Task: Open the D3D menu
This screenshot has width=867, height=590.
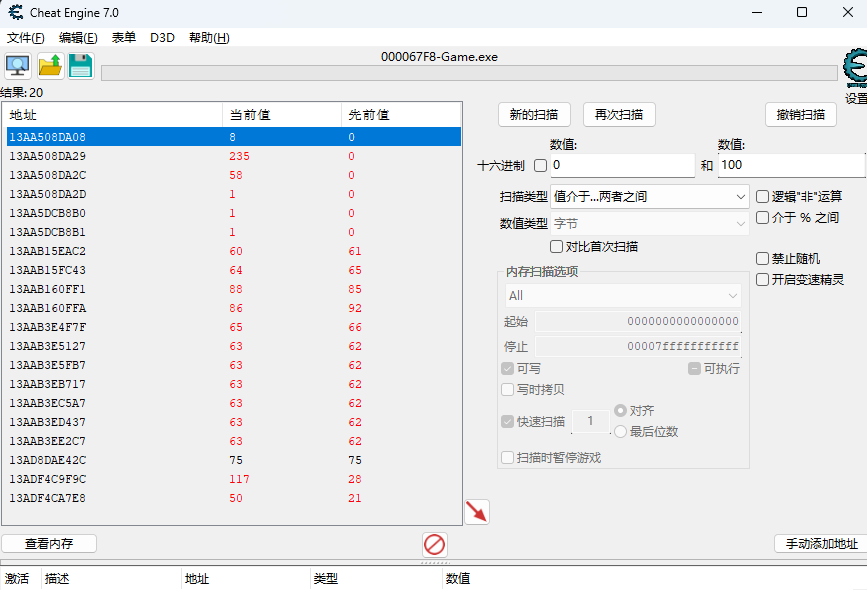Action: click(163, 38)
